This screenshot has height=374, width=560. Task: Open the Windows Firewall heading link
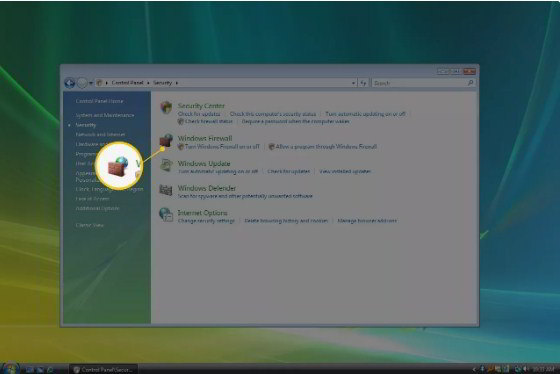point(205,138)
